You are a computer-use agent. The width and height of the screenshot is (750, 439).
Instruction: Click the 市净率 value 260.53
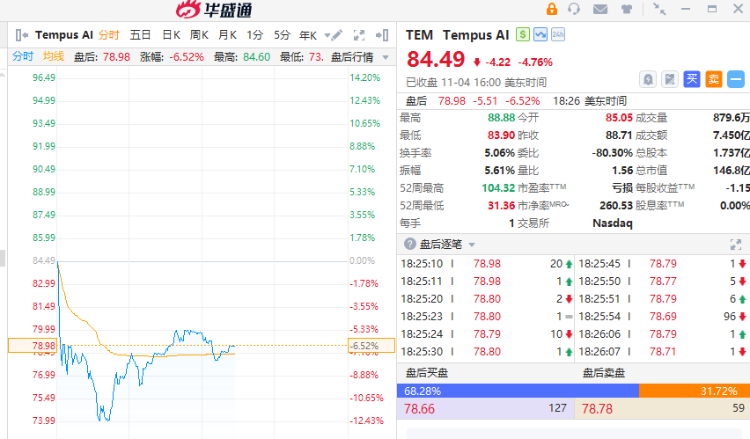(x=616, y=206)
